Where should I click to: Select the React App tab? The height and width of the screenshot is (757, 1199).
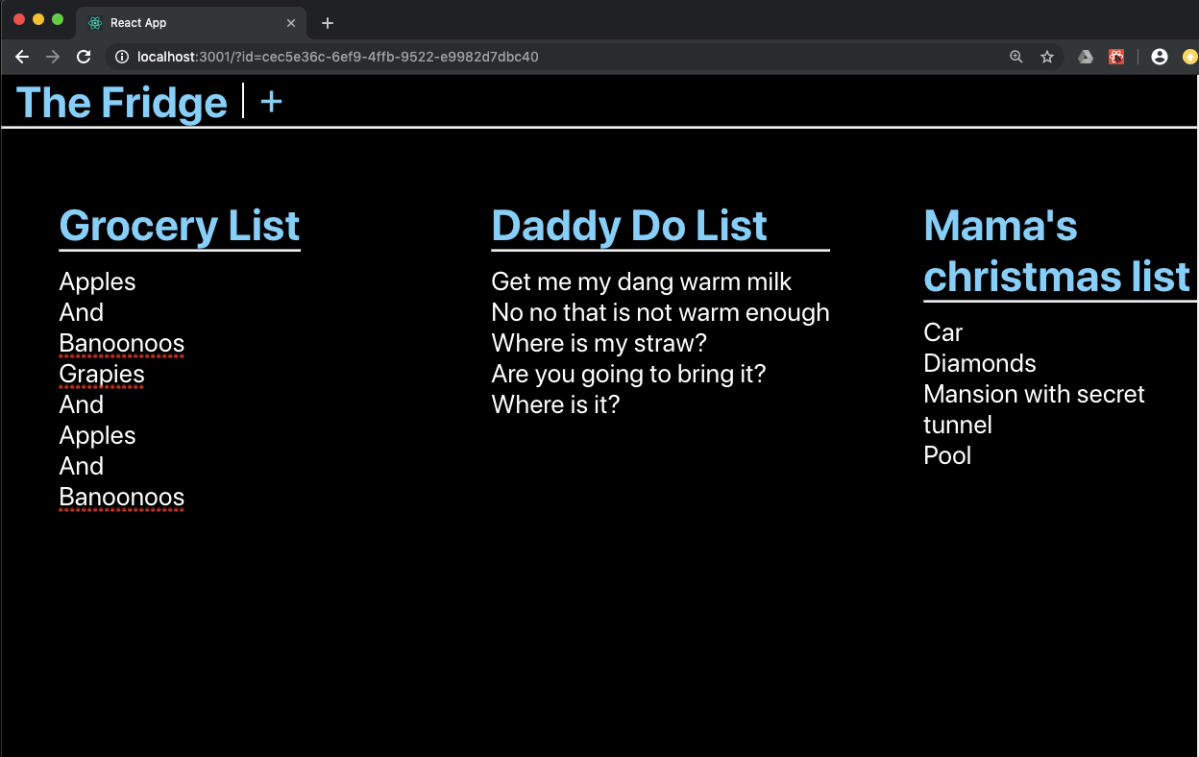(180, 23)
